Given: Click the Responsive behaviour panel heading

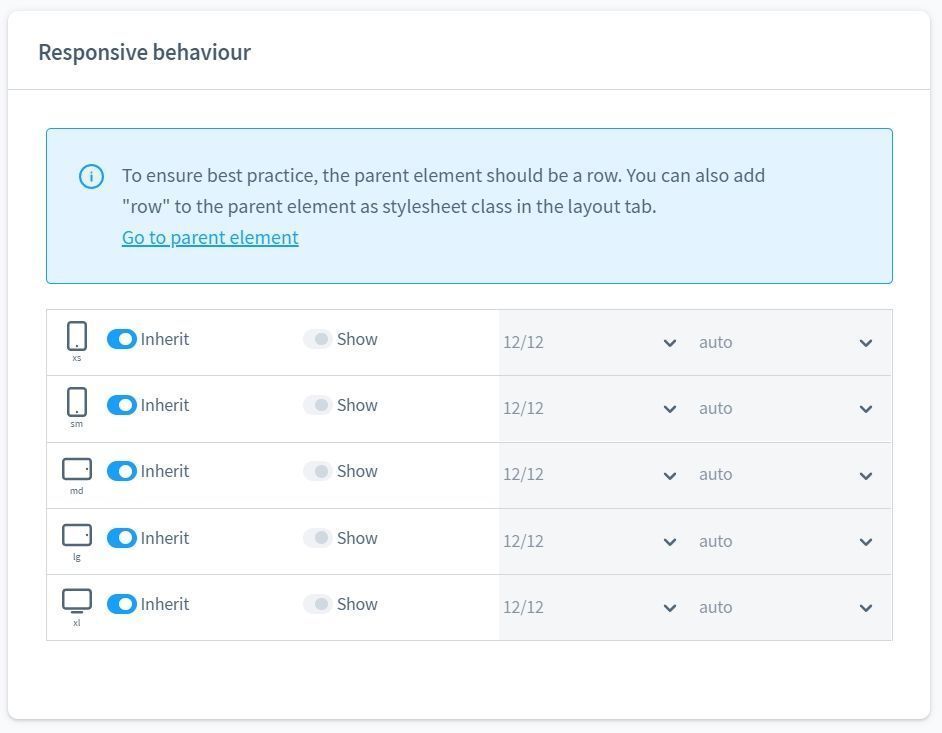Looking at the screenshot, I should point(144,52).
